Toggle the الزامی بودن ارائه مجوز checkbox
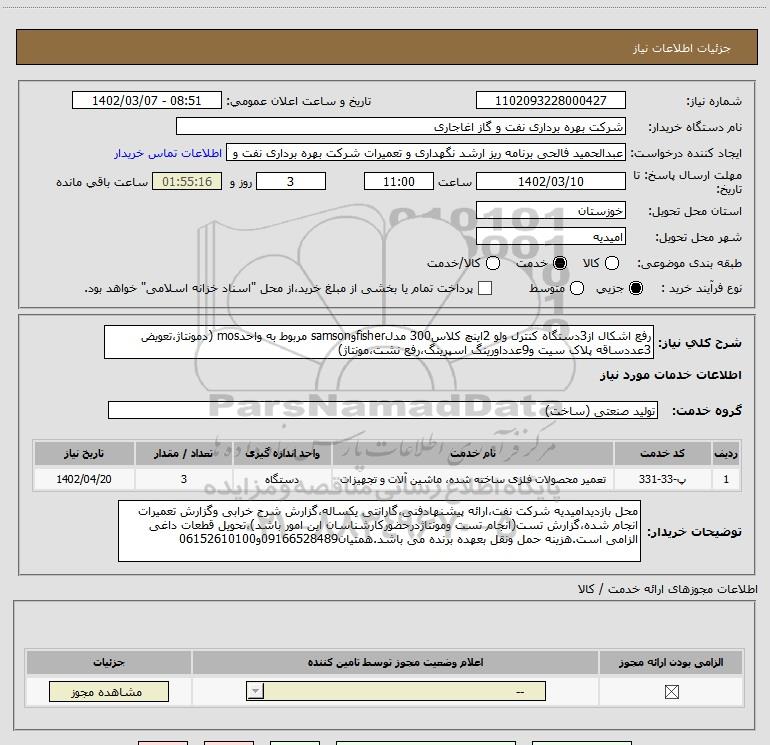The height and width of the screenshot is (745, 770). click(671, 692)
